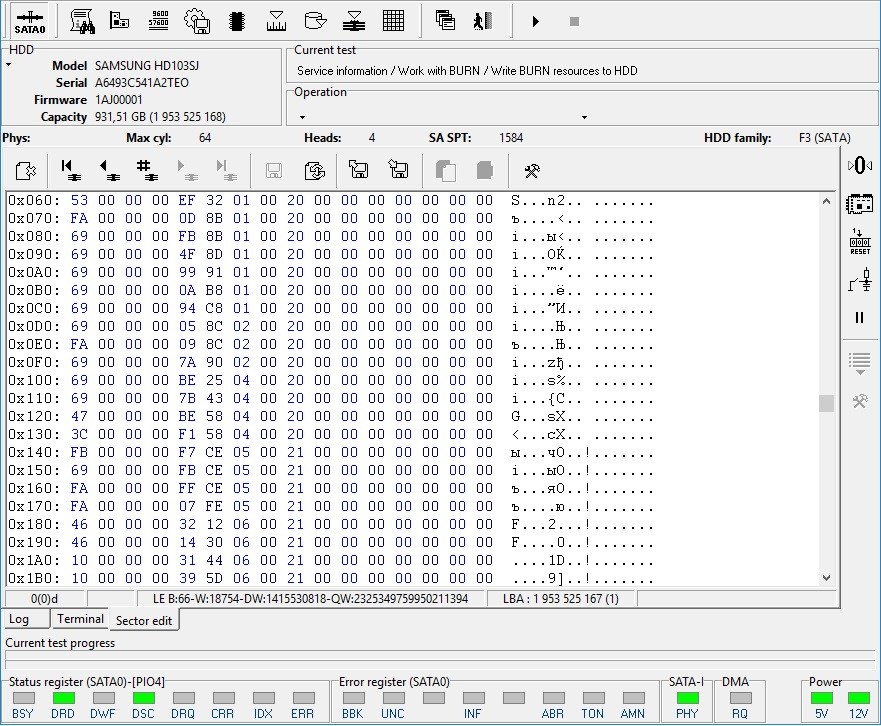This screenshot has height=726, width=881.
Task: Click the copy pages icon
Action: pos(446,171)
